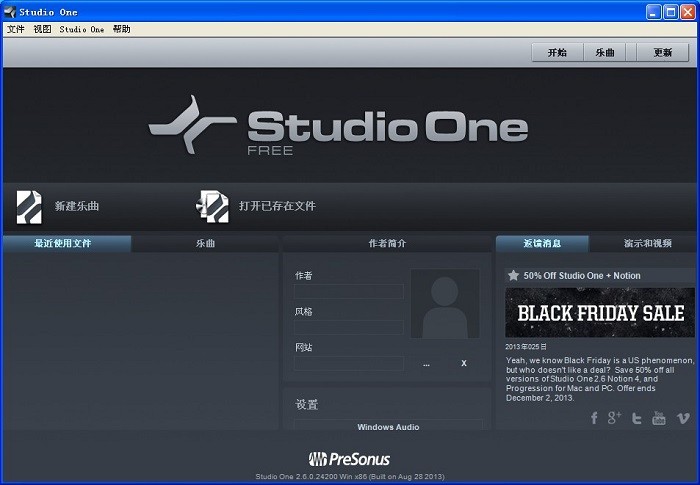The width and height of the screenshot is (700, 485).
Task: Open the 视图 menu
Action: pos(42,29)
